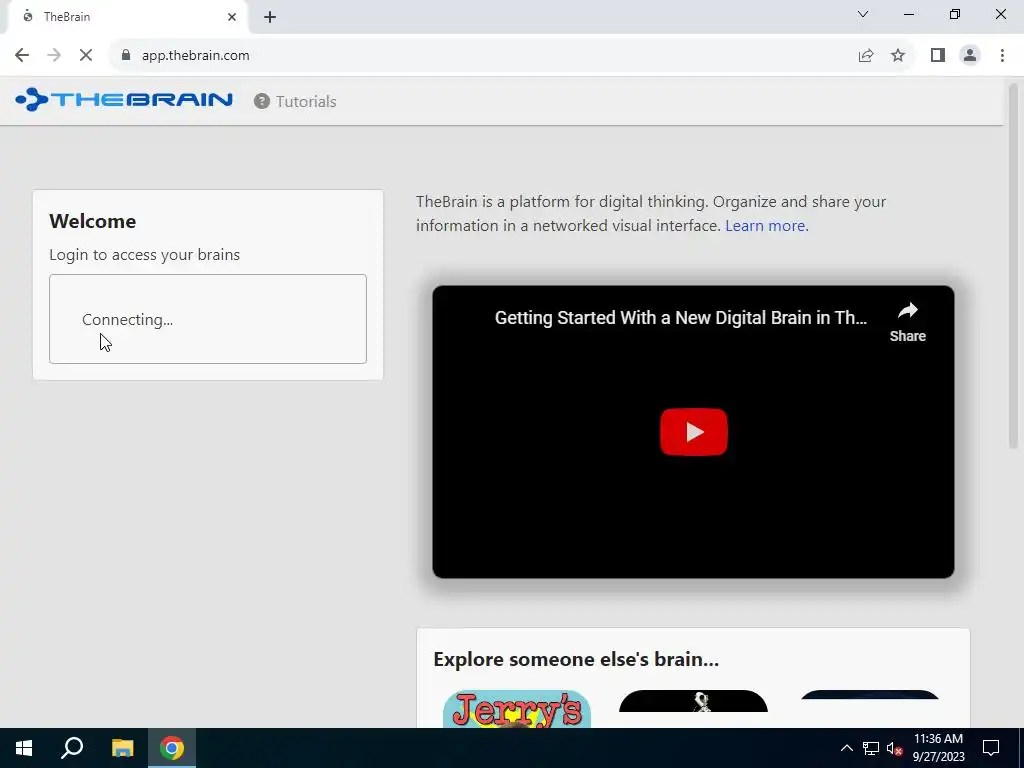
Task: Open the Chrome profile avatar
Action: (970, 56)
